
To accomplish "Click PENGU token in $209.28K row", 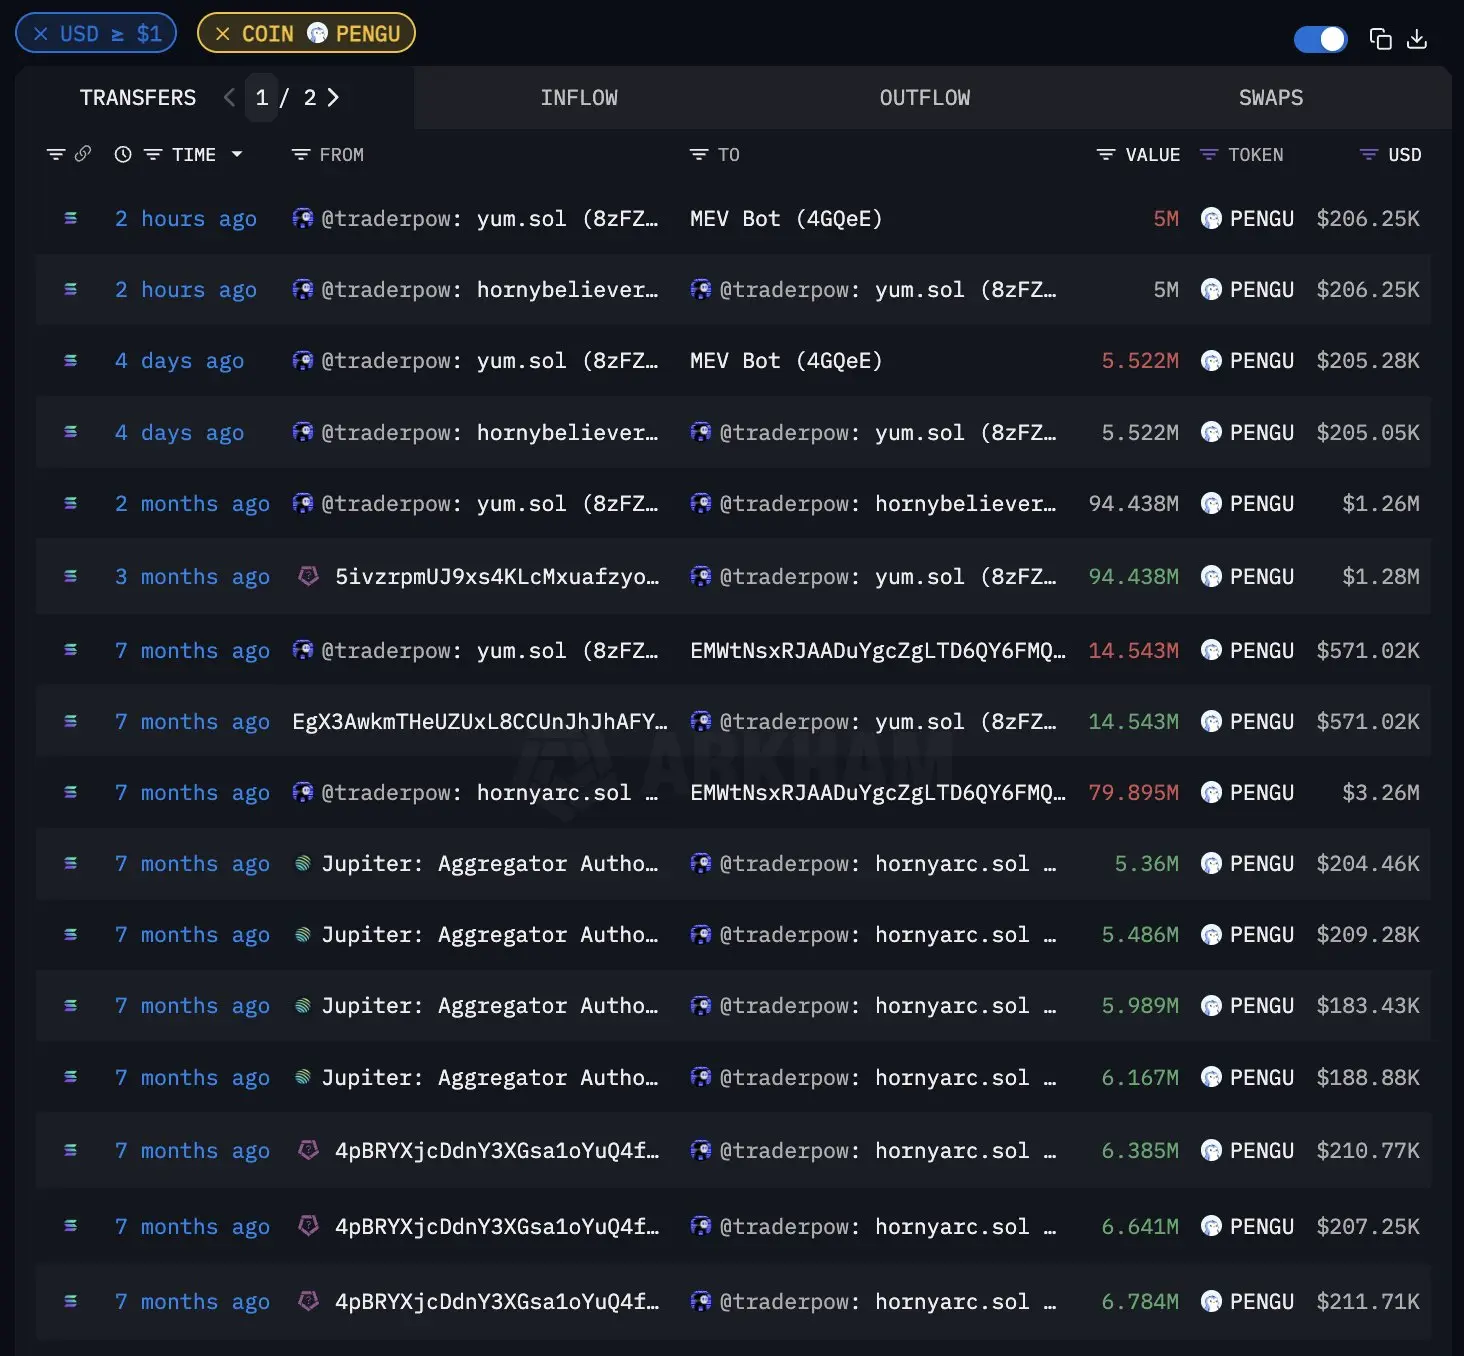I will tap(1261, 935).
